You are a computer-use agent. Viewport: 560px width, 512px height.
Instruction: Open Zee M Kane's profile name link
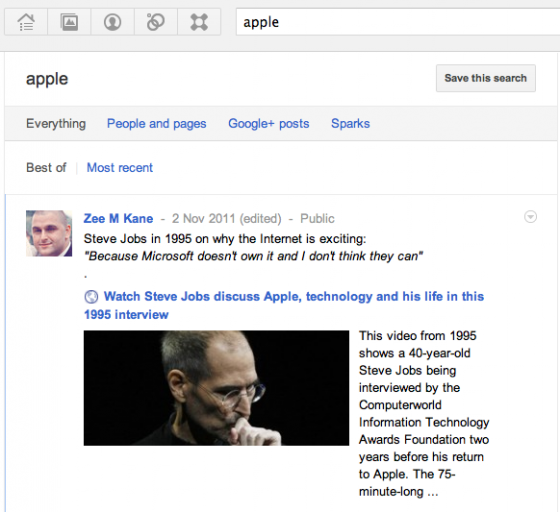118,219
